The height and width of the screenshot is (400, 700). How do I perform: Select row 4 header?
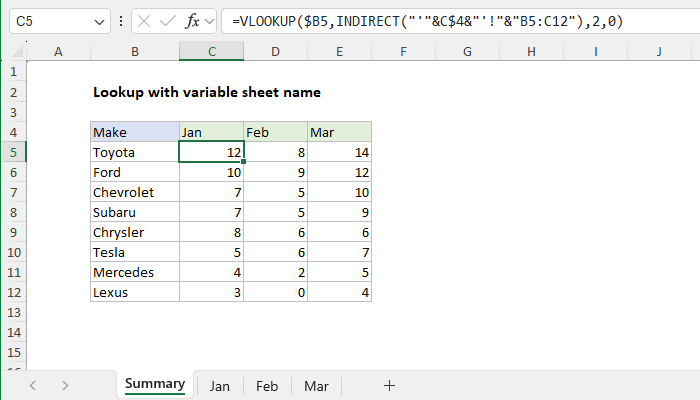click(x=13, y=132)
